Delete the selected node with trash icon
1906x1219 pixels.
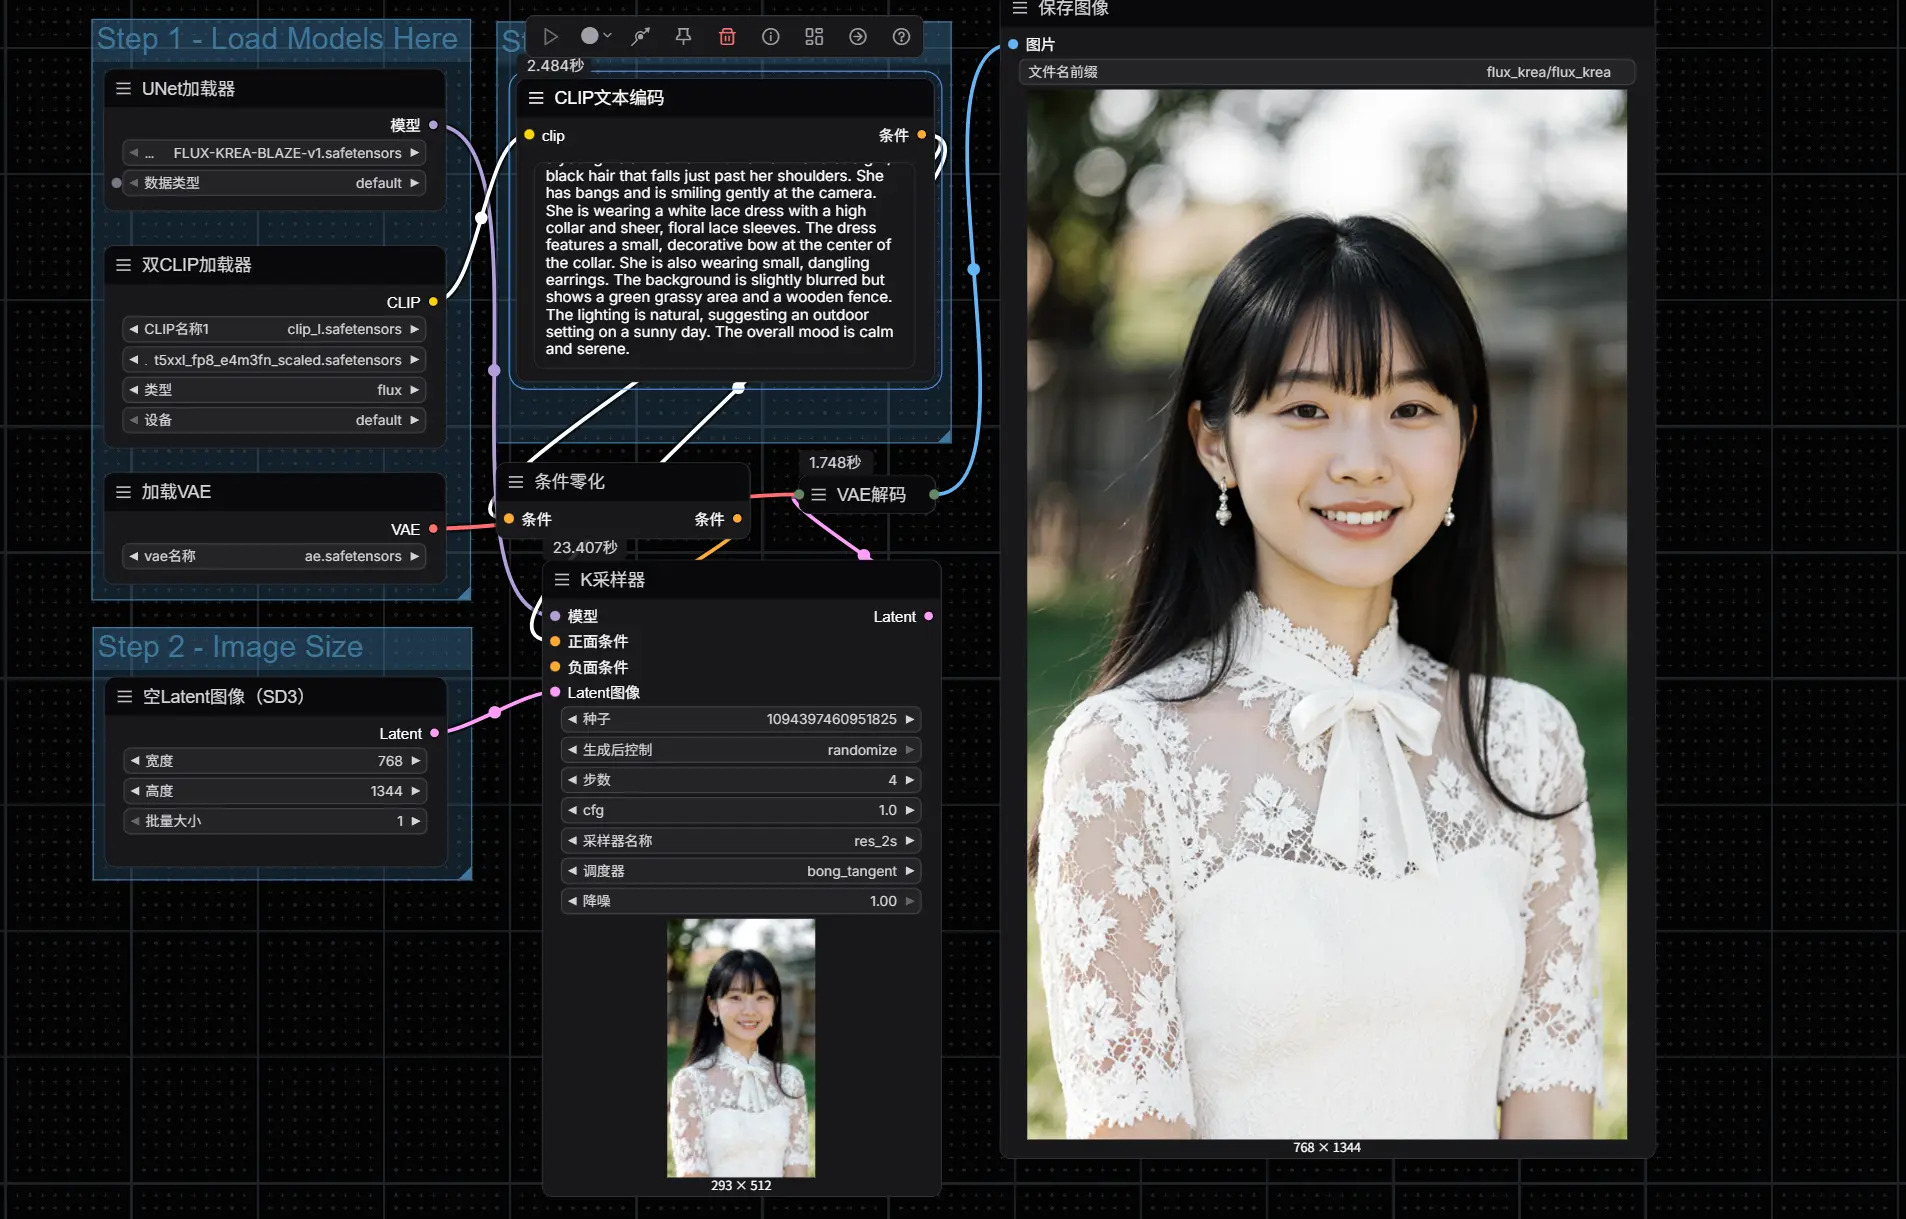coord(727,37)
